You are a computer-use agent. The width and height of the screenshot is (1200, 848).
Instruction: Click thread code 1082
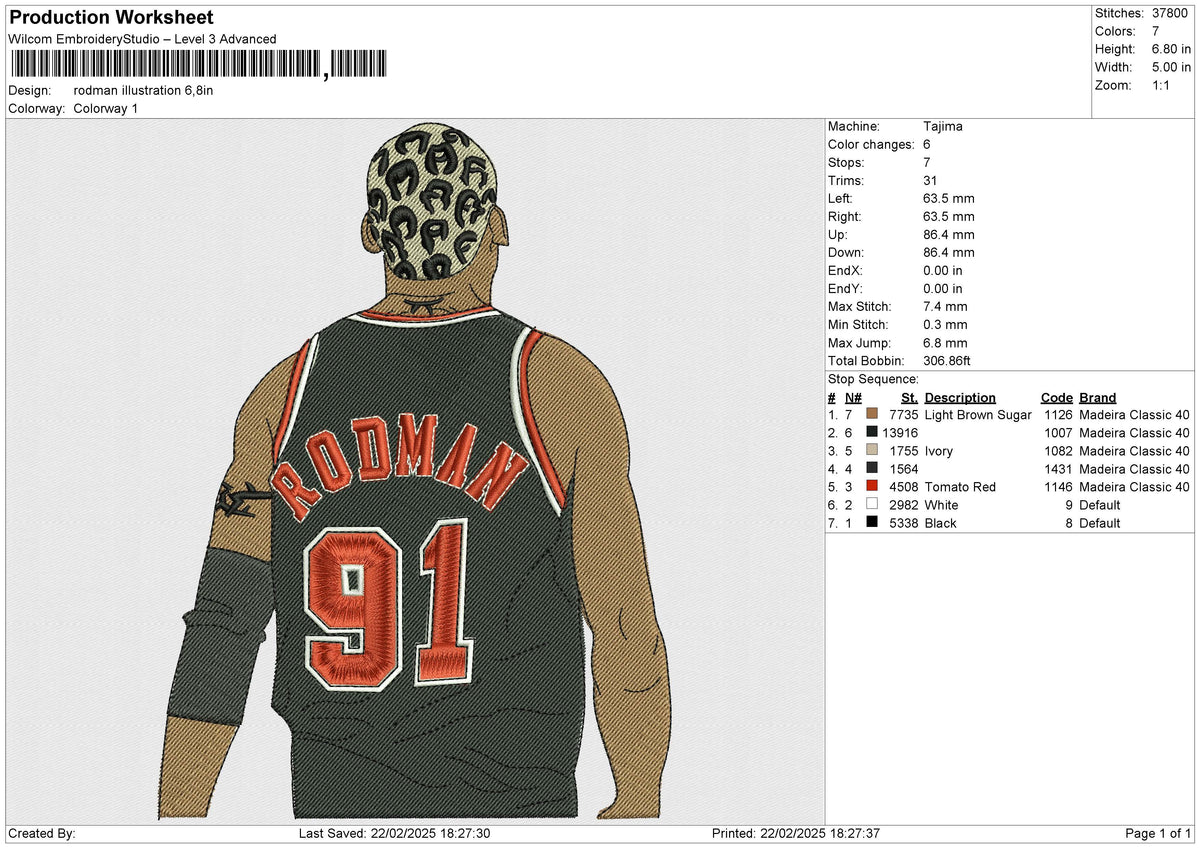[x=1058, y=451]
